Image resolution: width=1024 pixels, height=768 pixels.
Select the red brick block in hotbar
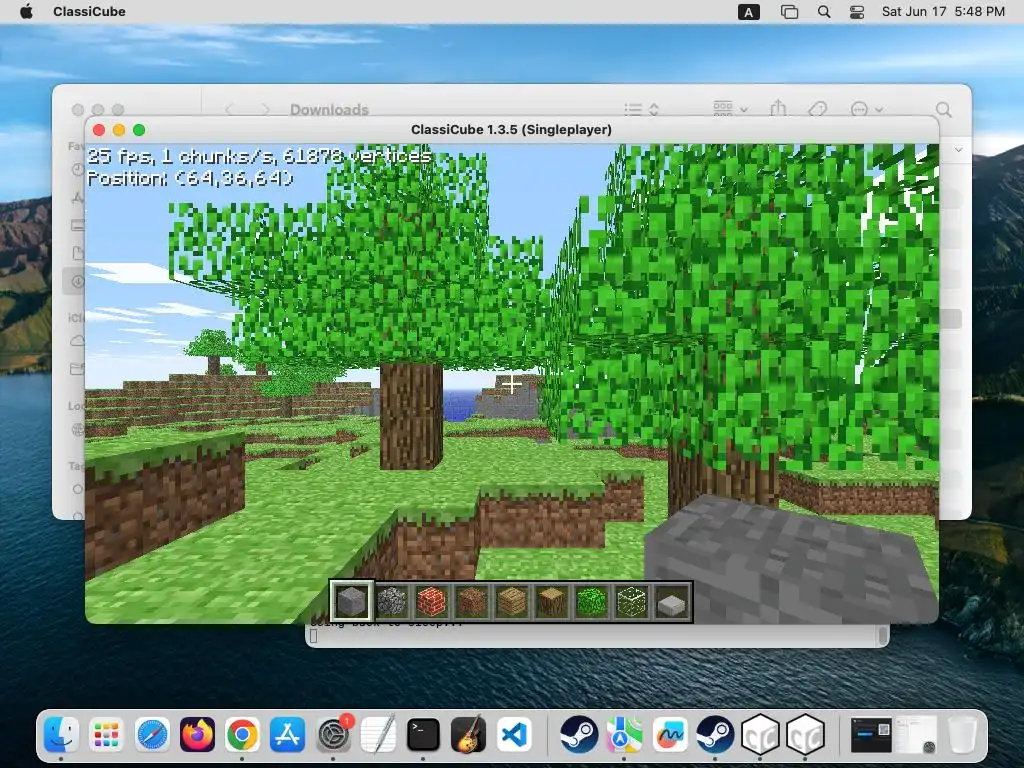tap(432, 601)
